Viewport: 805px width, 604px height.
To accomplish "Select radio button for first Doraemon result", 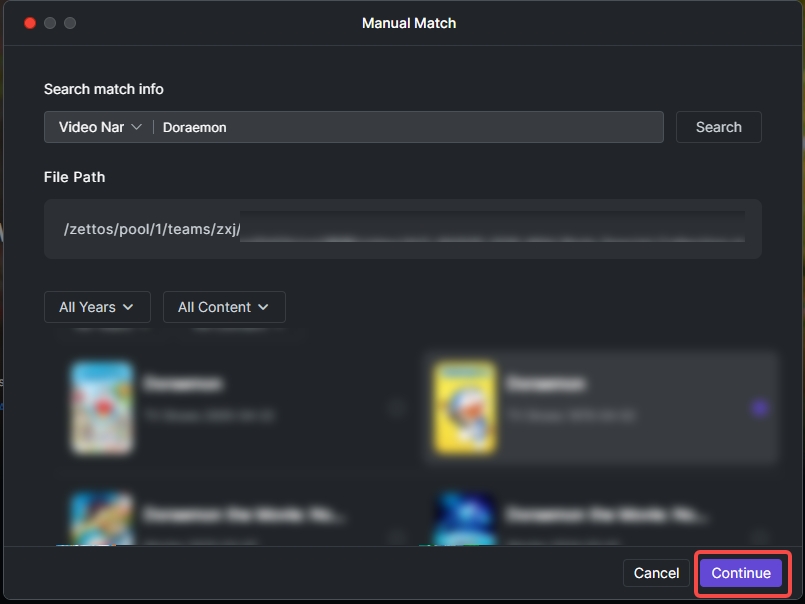I will pos(397,407).
